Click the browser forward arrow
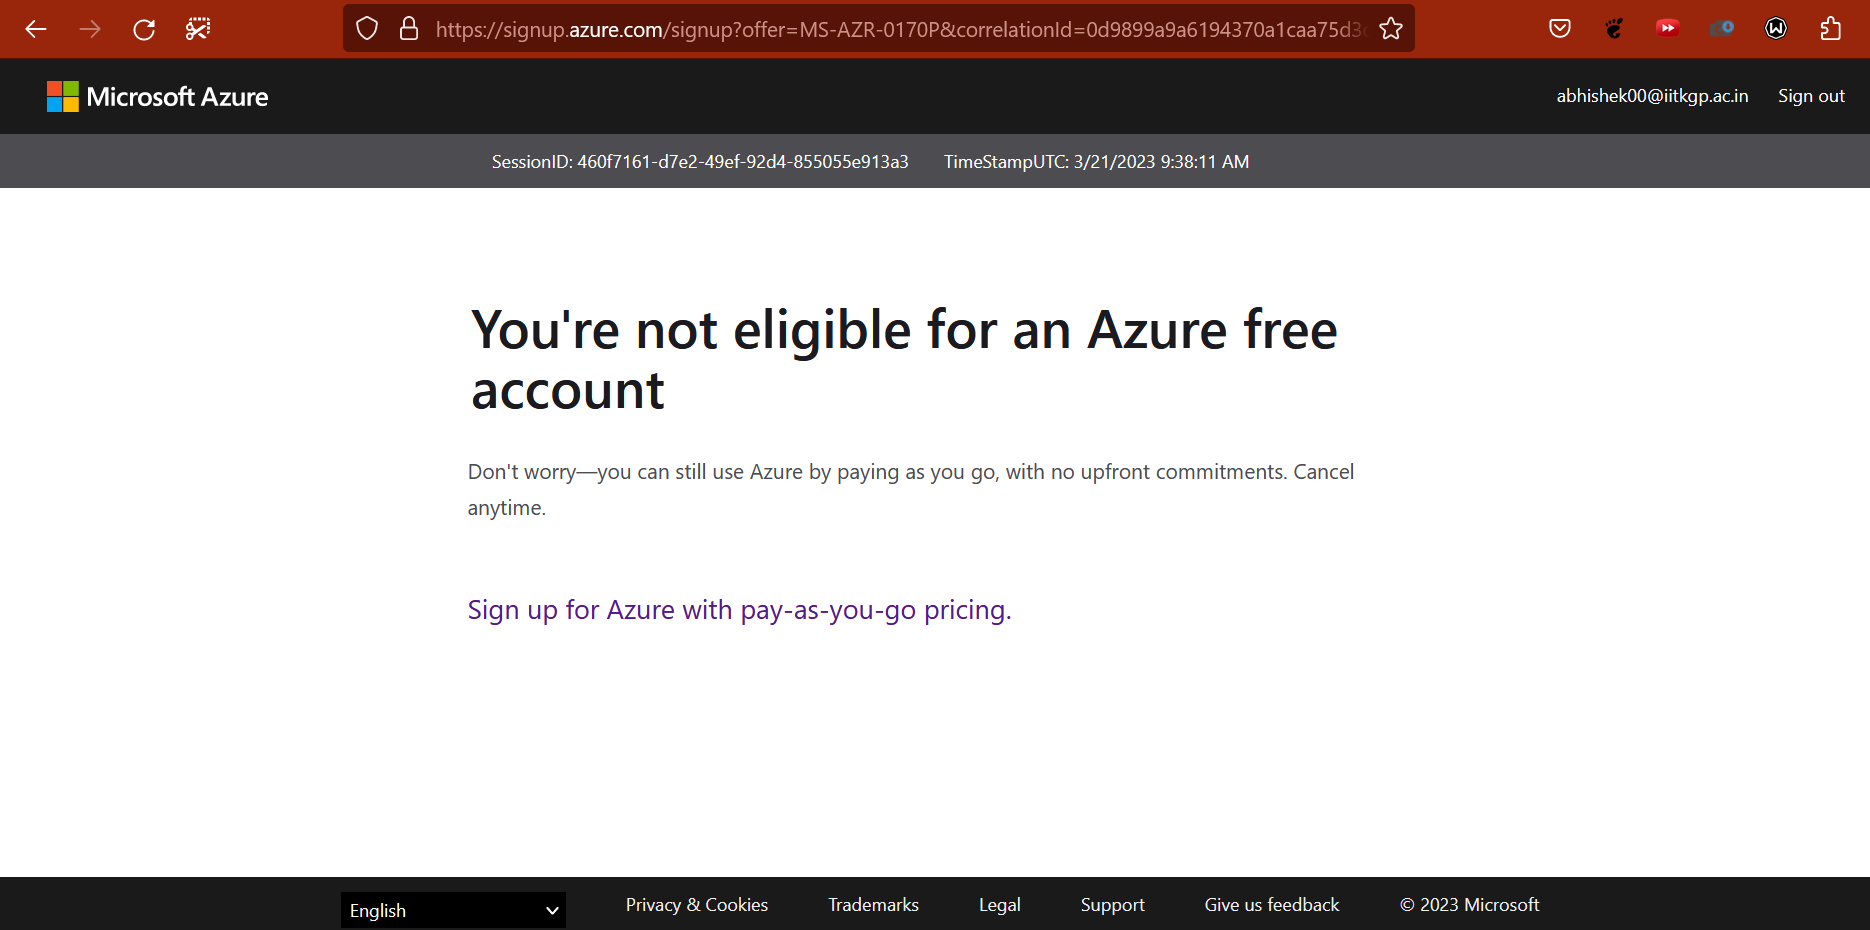Screen dimensions: 1870x930 pos(90,29)
